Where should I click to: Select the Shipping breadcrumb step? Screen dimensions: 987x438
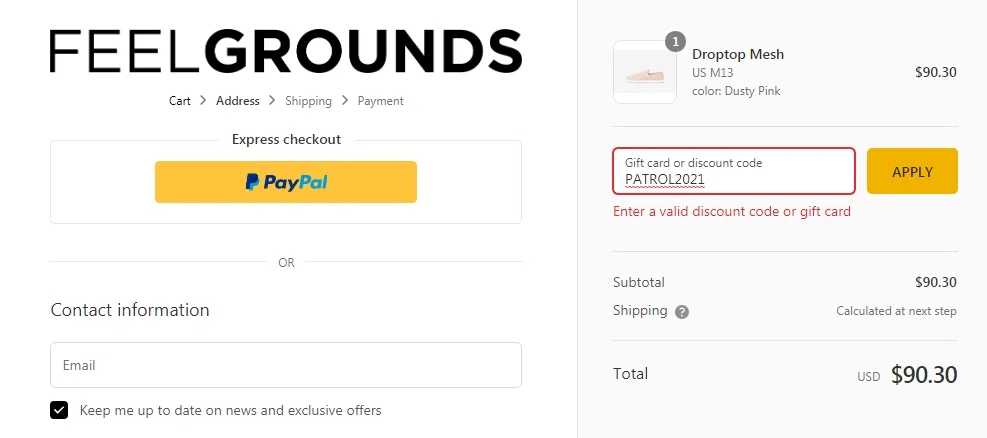(308, 101)
